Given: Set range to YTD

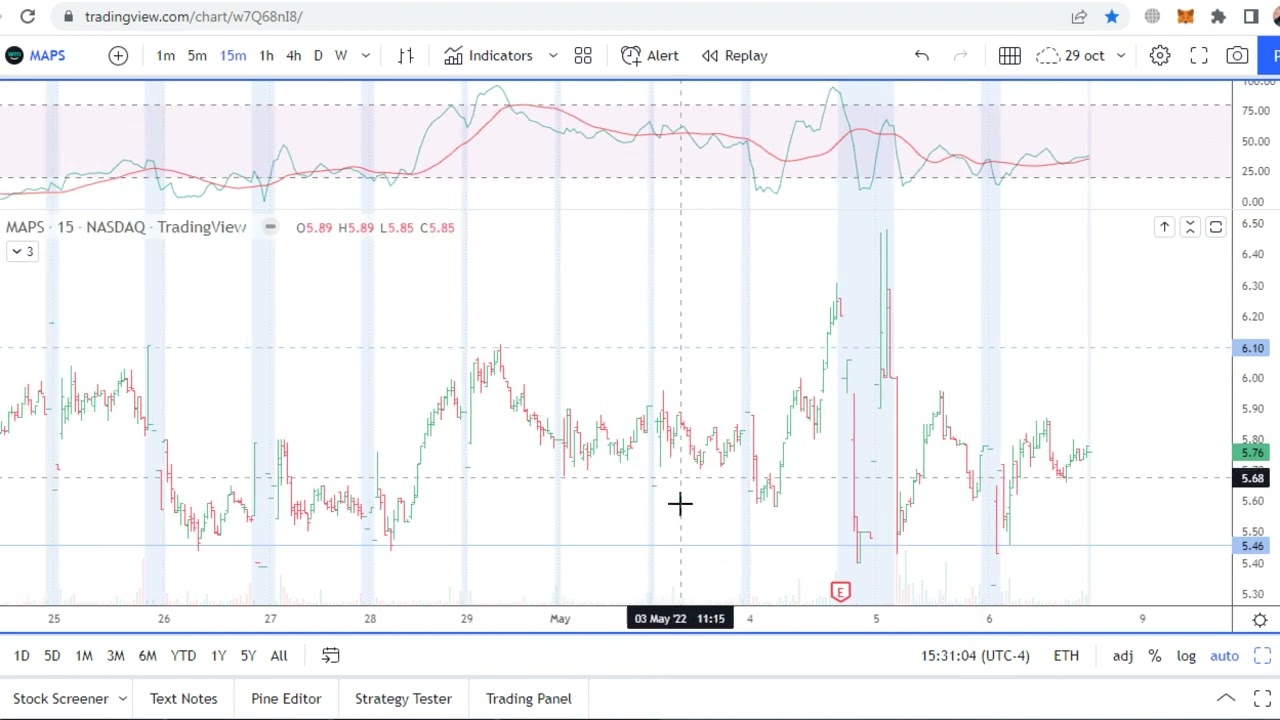Looking at the screenshot, I should 183,656.
